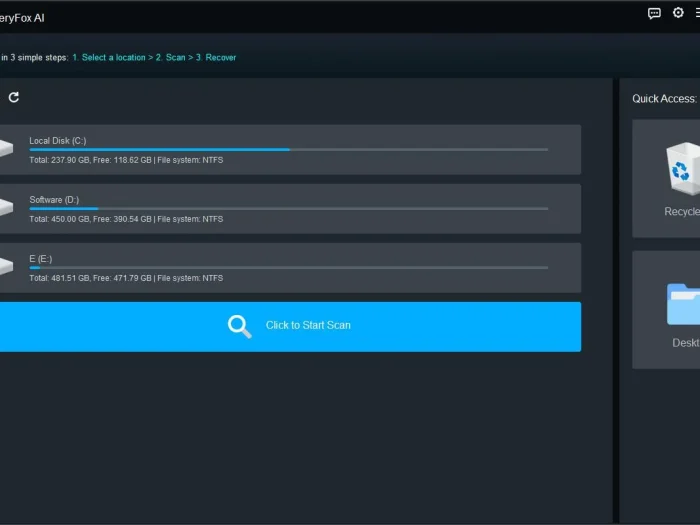
Task: Click the 'Select a location' step text
Action: tap(115, 57)
